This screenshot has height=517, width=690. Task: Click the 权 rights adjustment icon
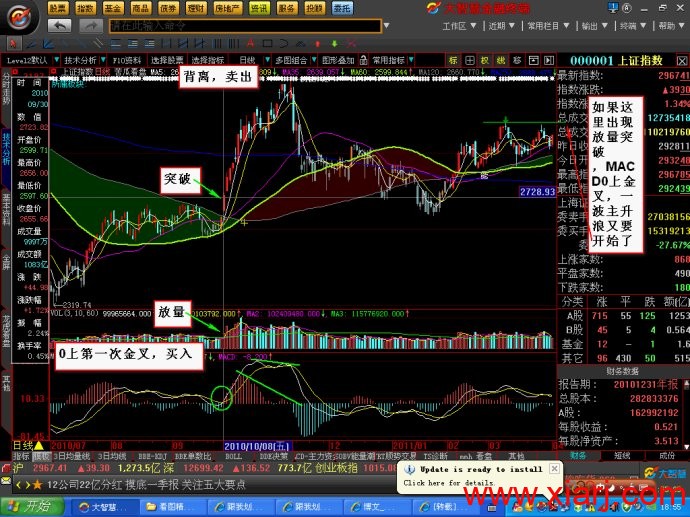(x=485, y=60)
